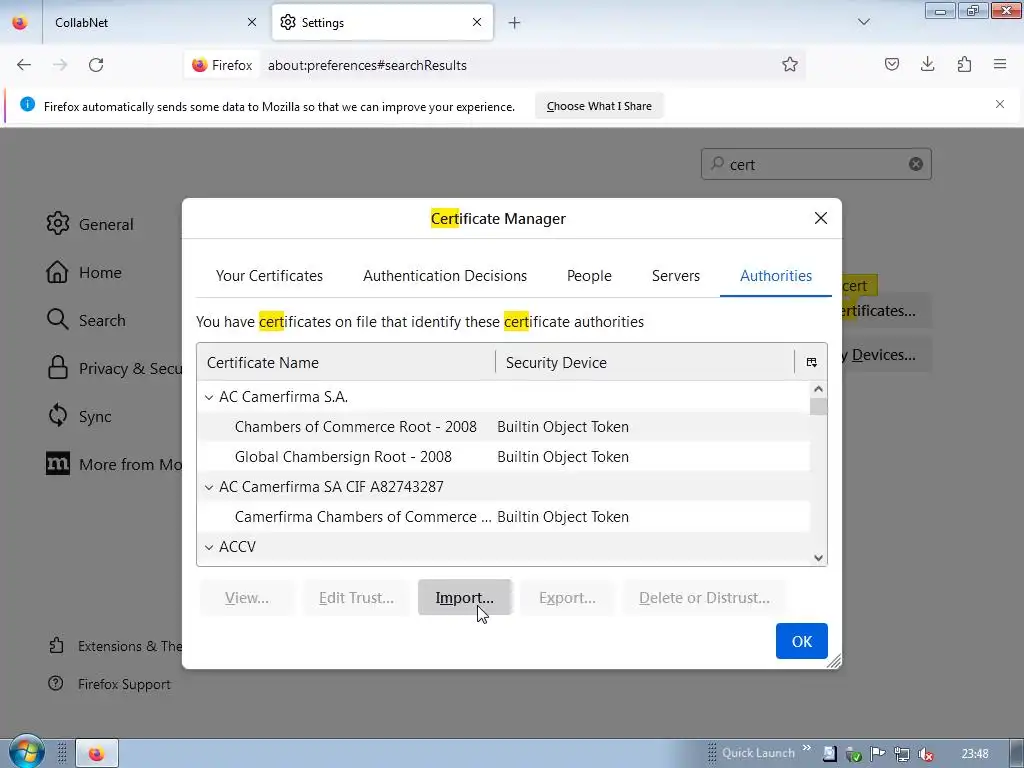Viewport: 1024px width, 768px height.
Task: Click Choose What I Share button
Action: [599, 106]
